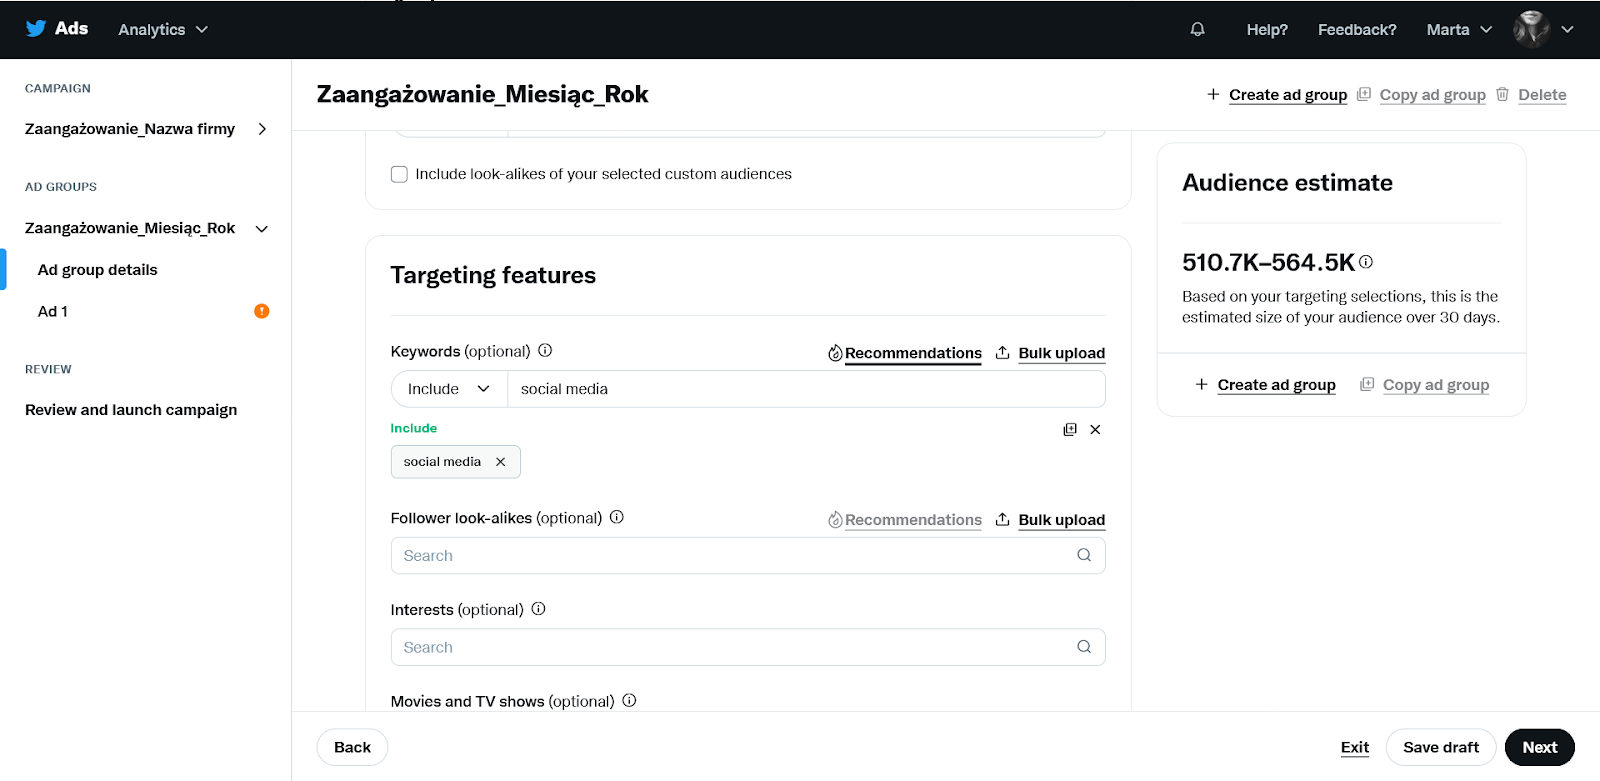Copy all included keywords icon
This screenshot has height=781, width=1600.
(x=1070, y=429)
